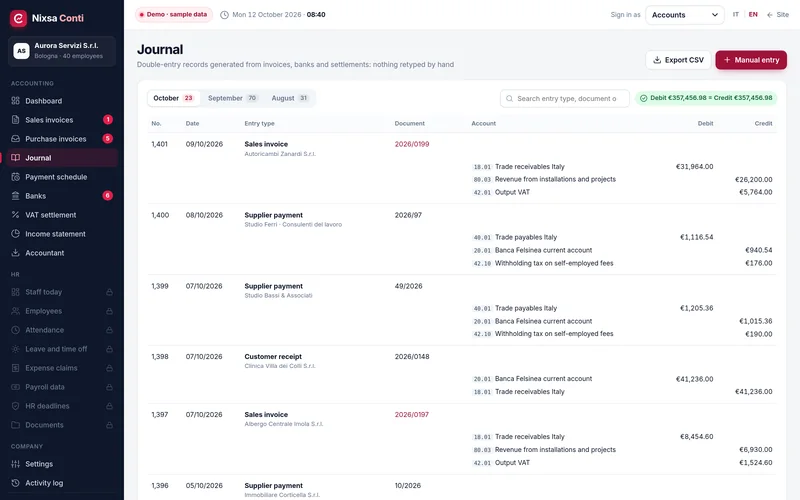Open Sales invoices from sidebar
Image resolution: width=800 pixels, height=500 pixels.
tap(62, 120)
